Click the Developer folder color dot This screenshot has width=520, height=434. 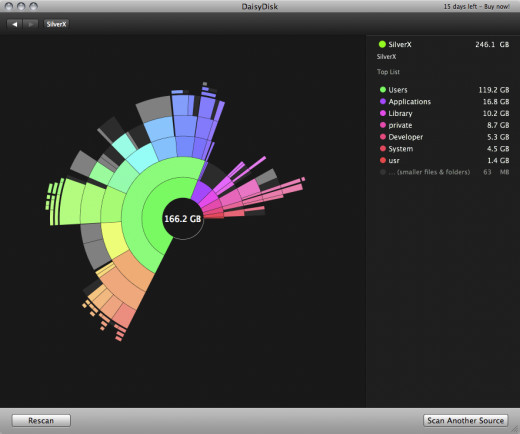coord(383,137)
